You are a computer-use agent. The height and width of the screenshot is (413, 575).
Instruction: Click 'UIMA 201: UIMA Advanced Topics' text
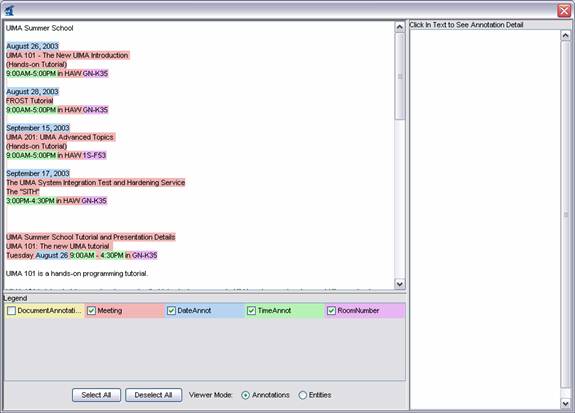[x=60, y=137]
